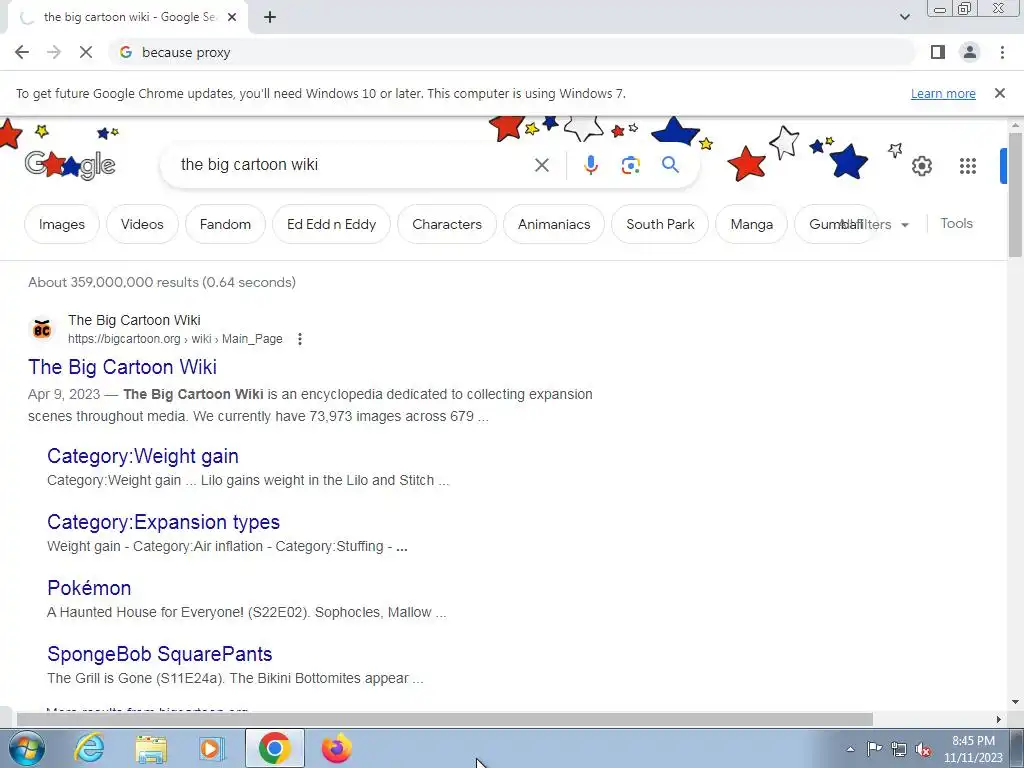Open a new tab with the plus button

(x=270, y=18)
